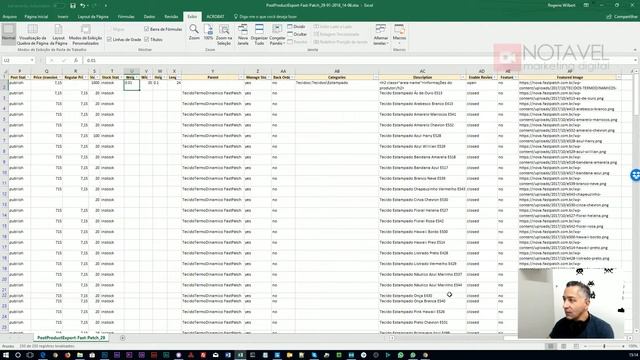Open the Post Status column filter dropdown
The height and width of the screenshot is (360, 640).
pos(28,77)
